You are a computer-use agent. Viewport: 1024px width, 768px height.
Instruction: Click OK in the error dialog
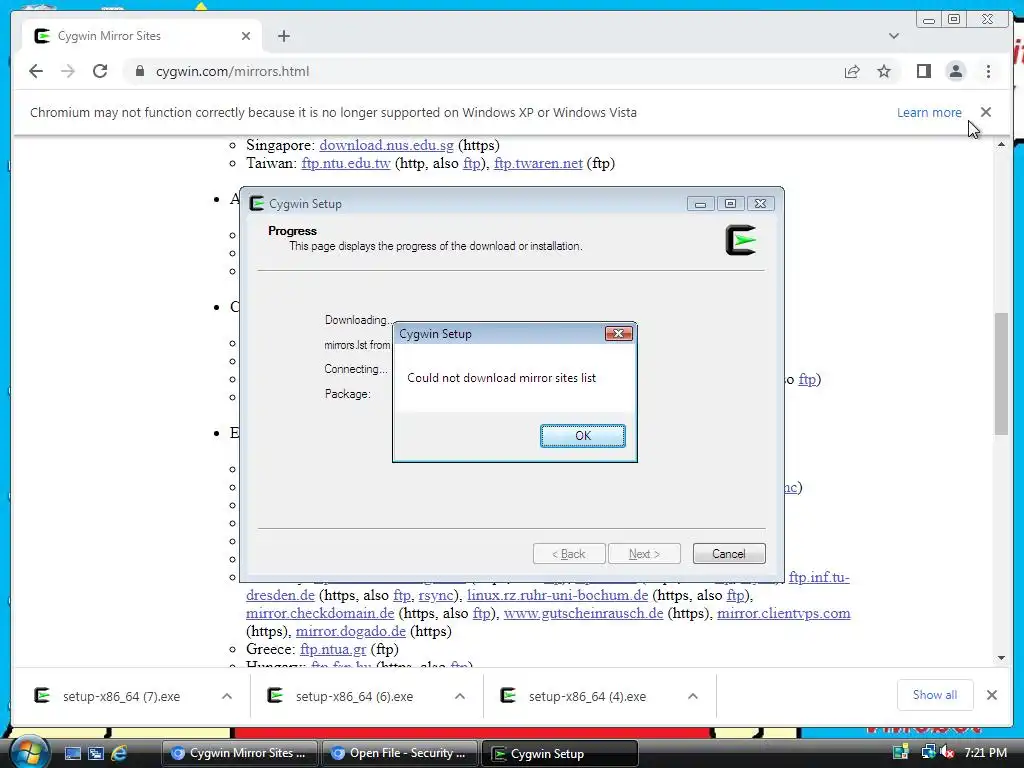click(583, 436)
